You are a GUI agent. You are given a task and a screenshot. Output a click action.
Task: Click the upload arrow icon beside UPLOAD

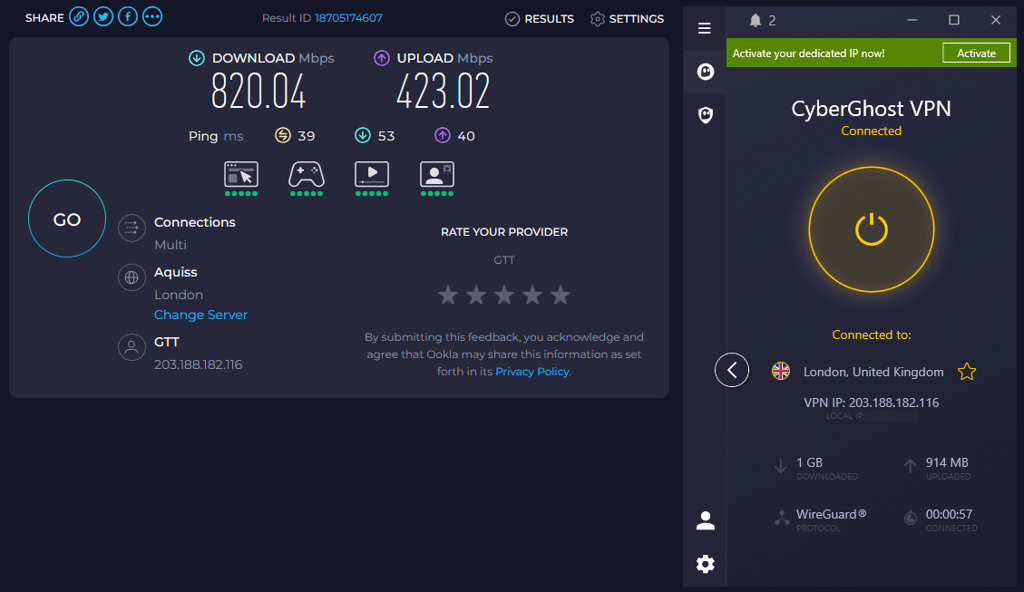[381, 58]
